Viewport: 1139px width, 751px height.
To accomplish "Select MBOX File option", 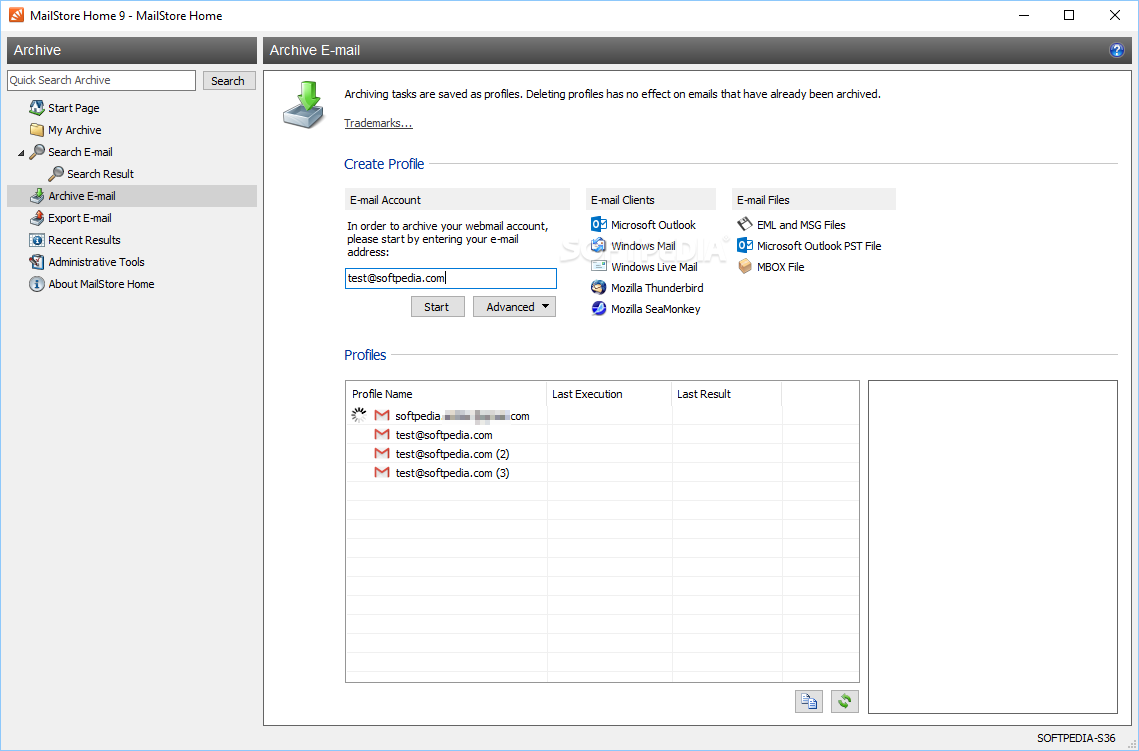I will click(780, 267).
